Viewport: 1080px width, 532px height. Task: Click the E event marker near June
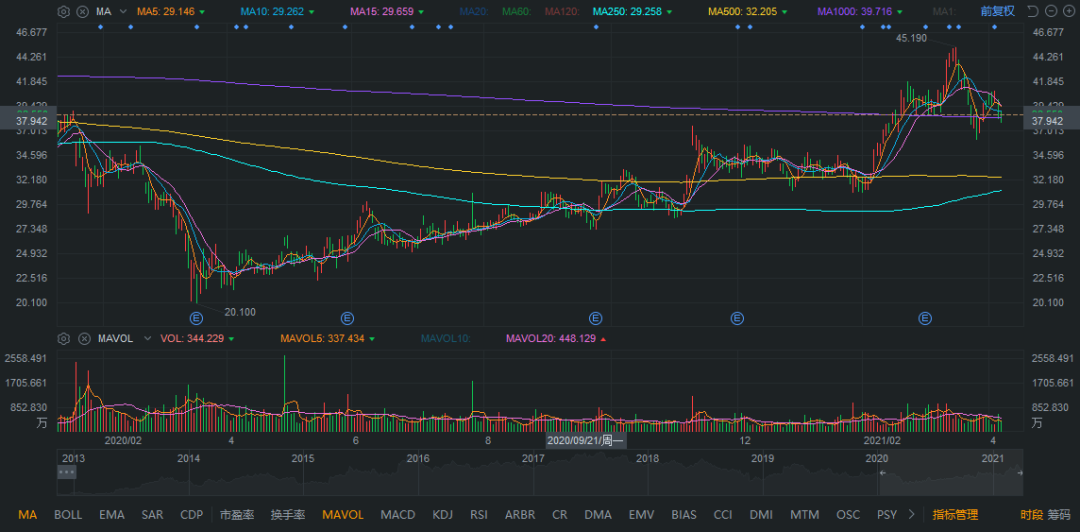347,318
